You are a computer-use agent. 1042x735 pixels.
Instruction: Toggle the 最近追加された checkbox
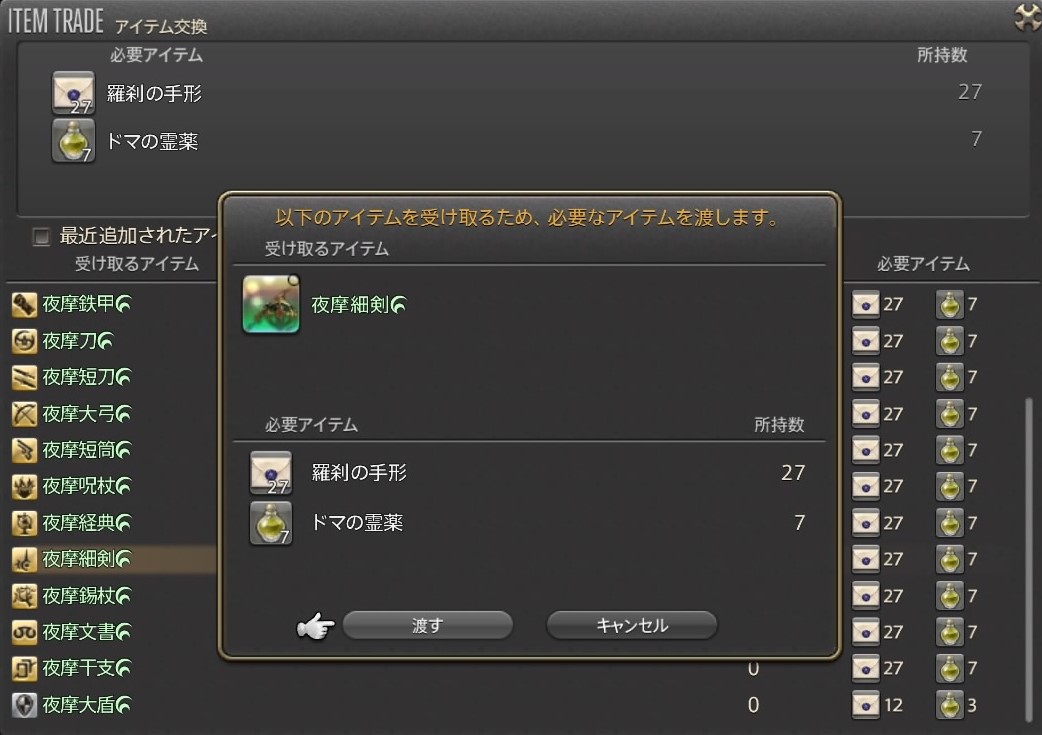[x=41, y=237]
